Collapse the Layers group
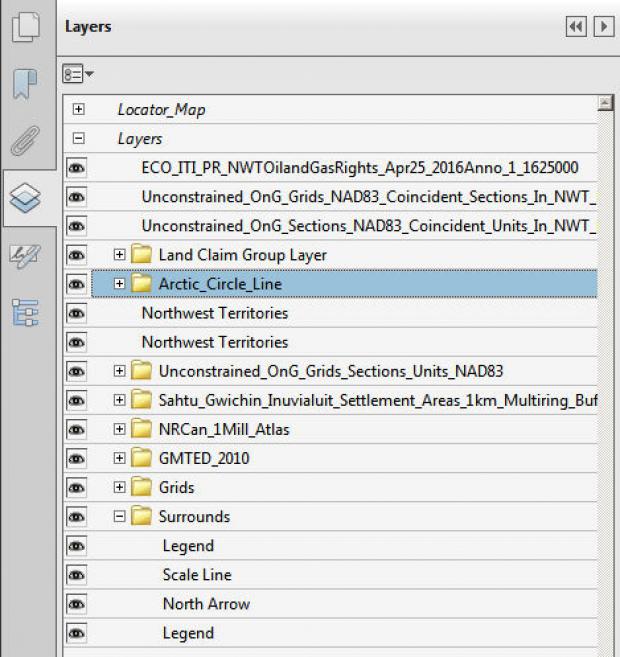The image size is (620, 657). point(78,138)
